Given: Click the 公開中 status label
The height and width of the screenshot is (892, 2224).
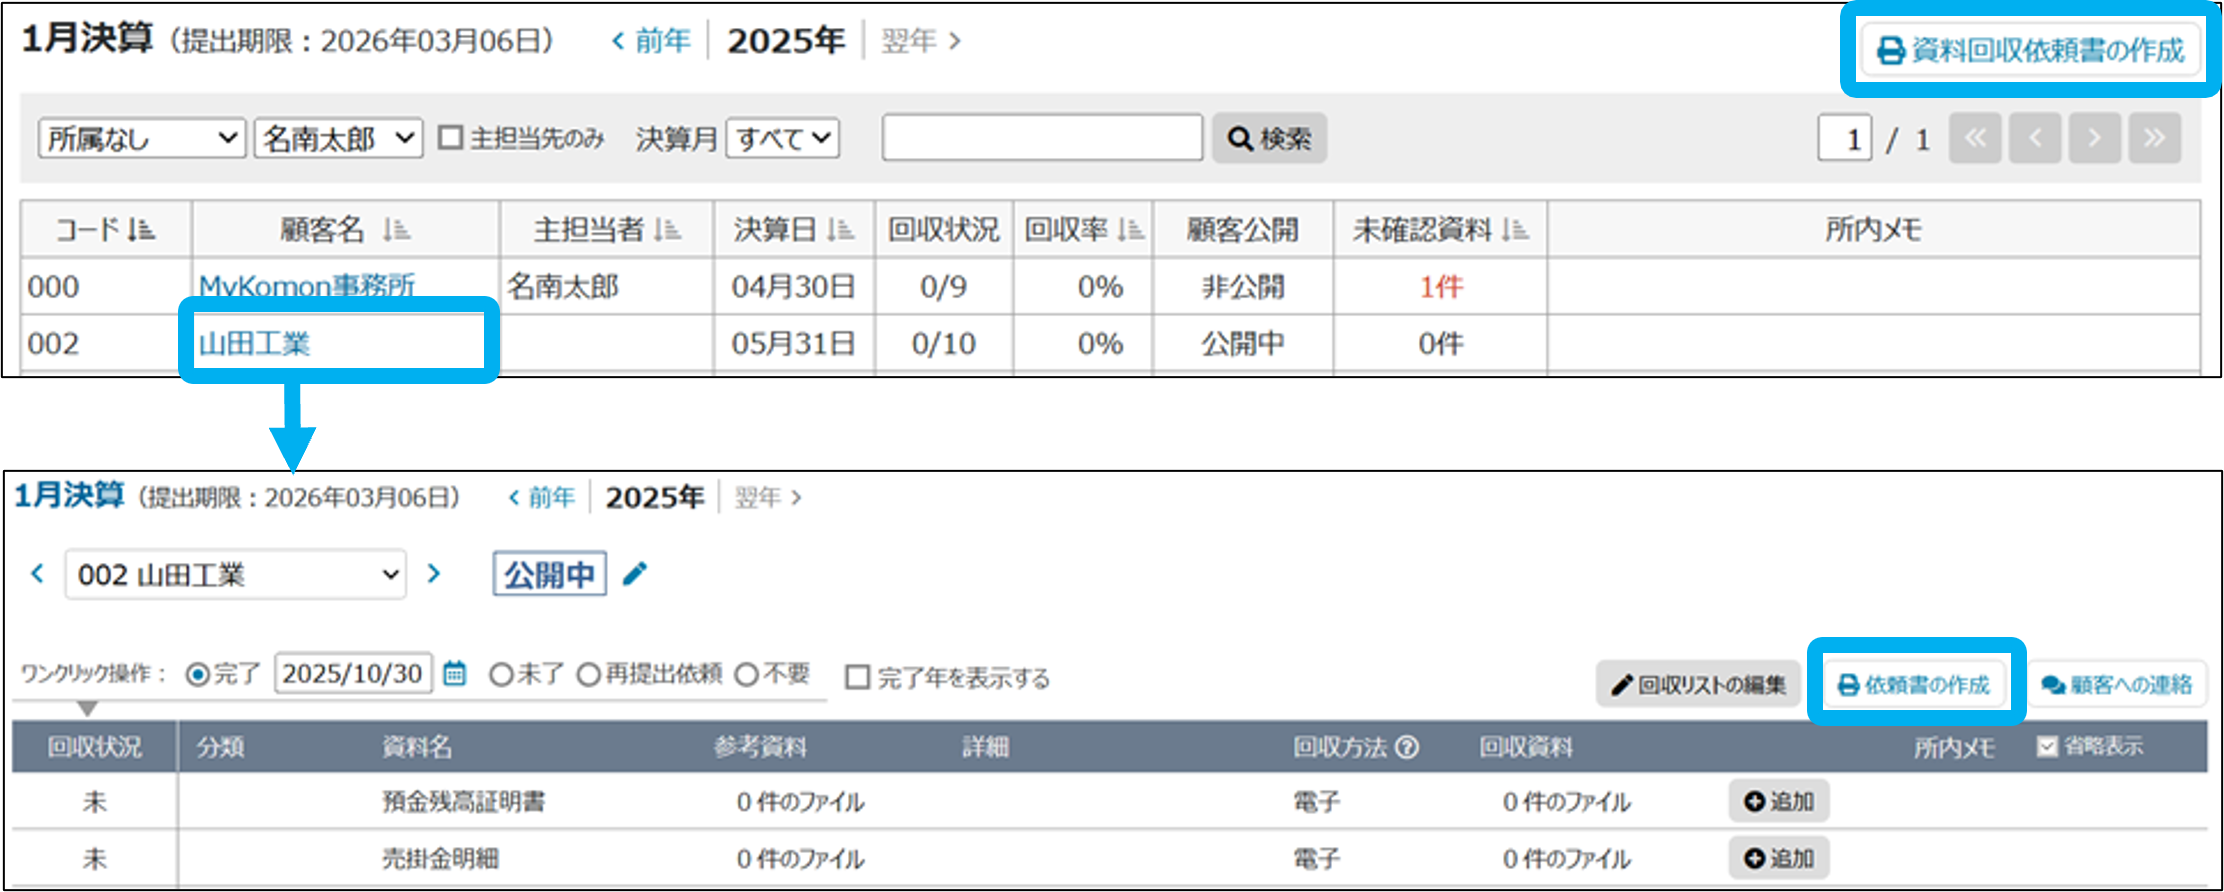Looking at the screenshot, I should (x=549, y=574).
